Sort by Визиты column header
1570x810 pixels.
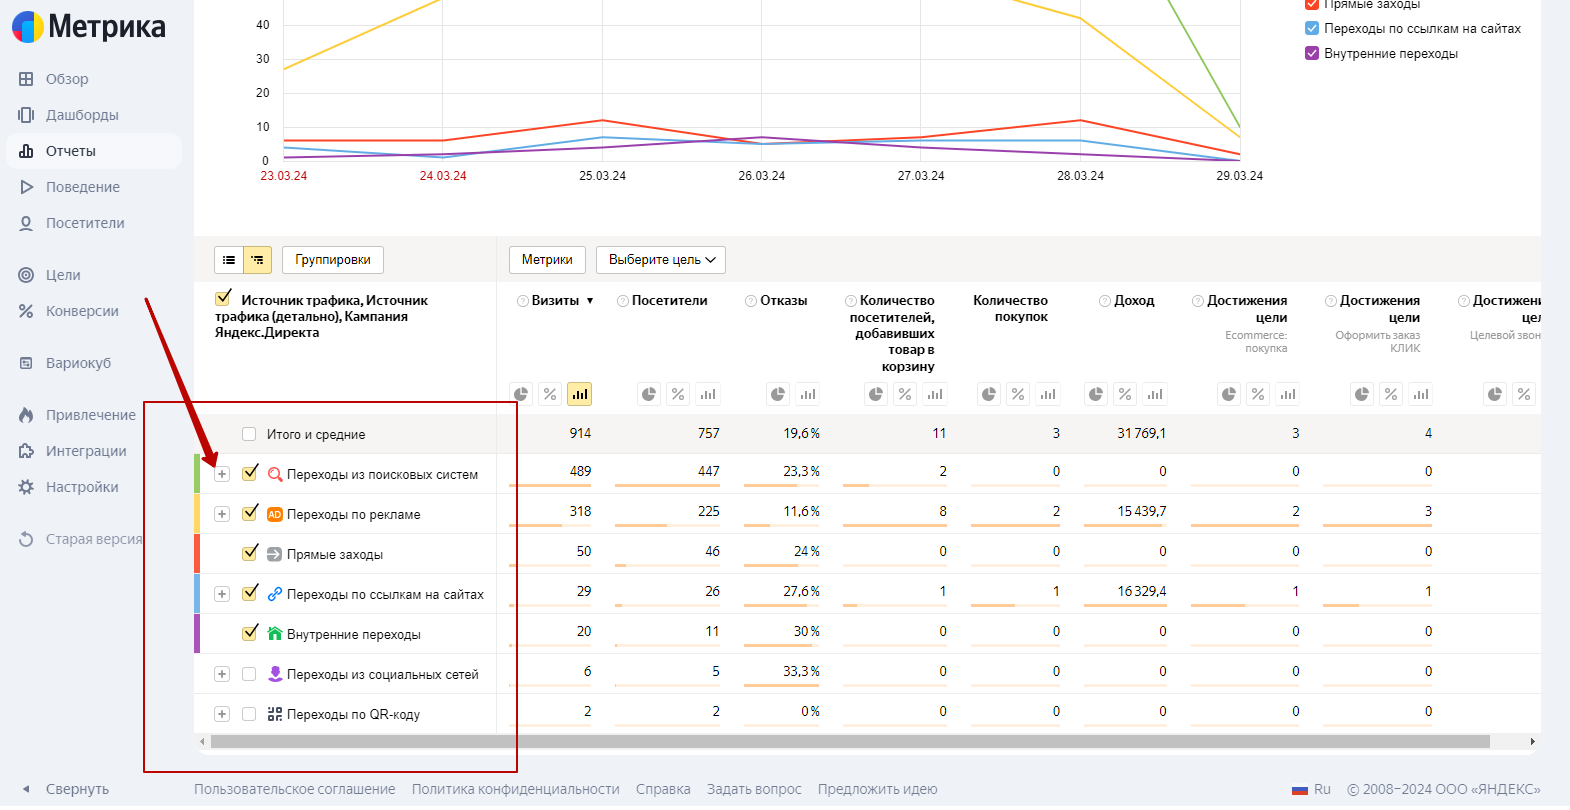coord(556,301)
